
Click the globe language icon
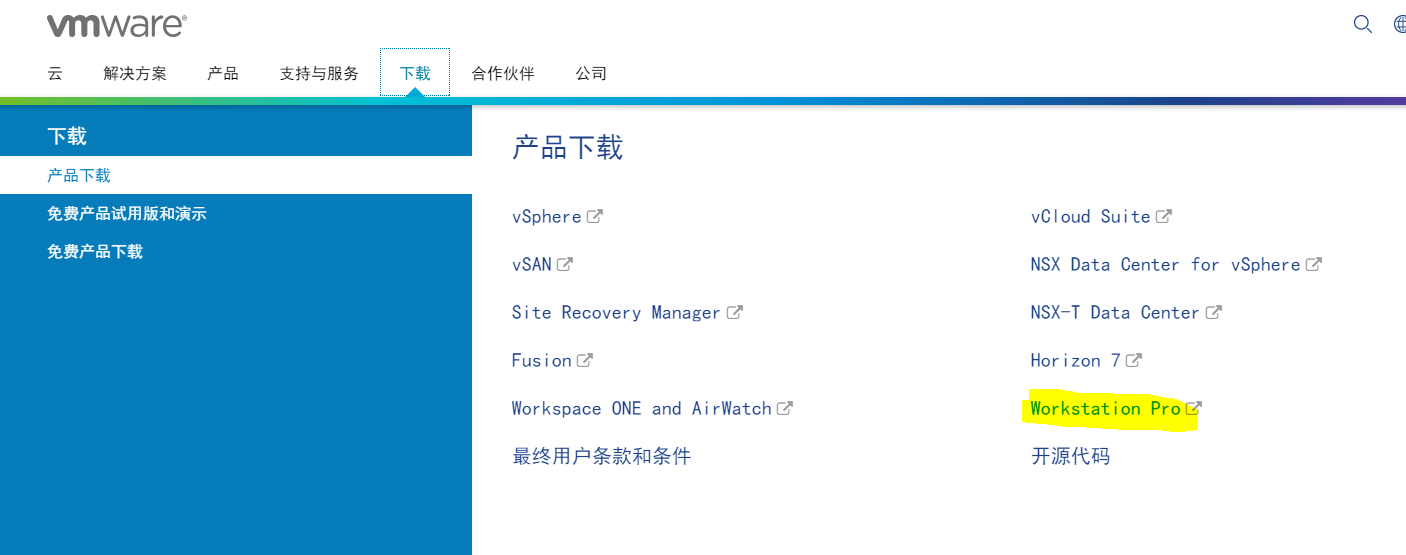tap(1399, 25)
